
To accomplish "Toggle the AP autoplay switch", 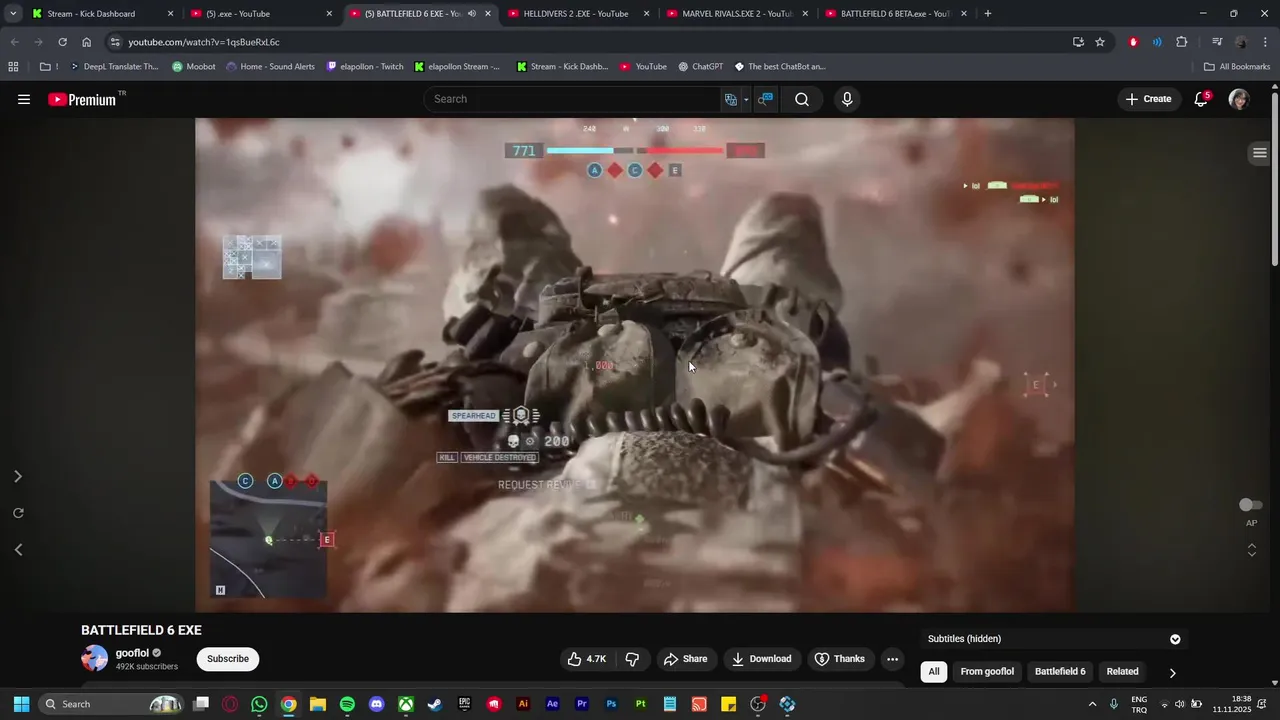I will (1250, 505).
